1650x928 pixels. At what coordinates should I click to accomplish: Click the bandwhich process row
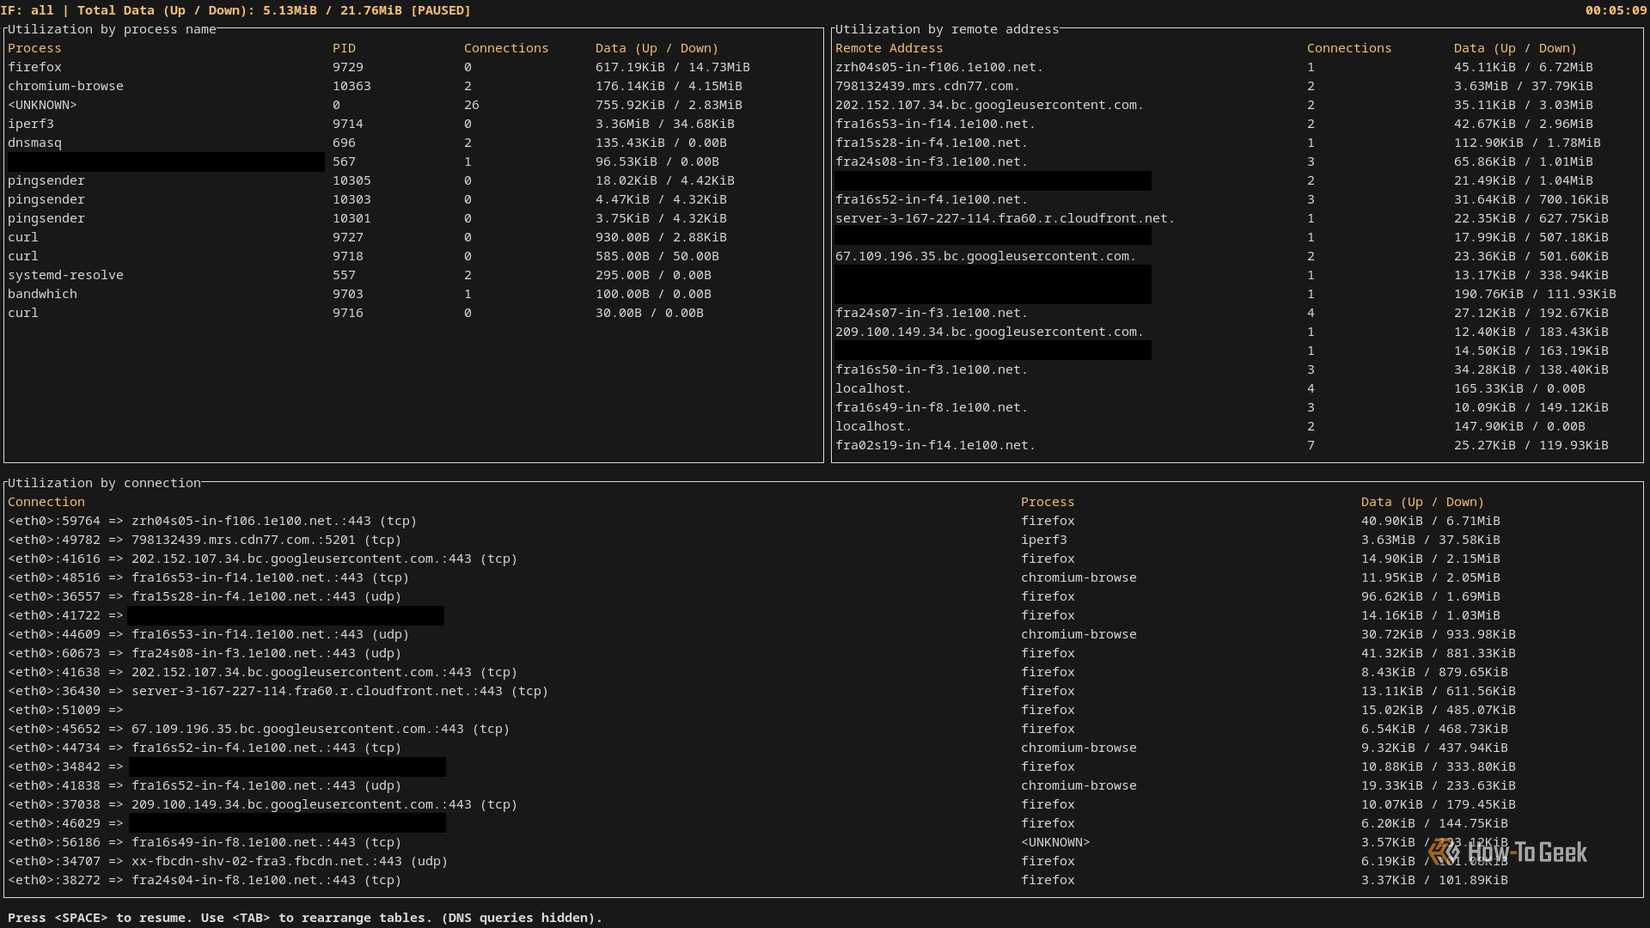pyautogui.click(x=42, y=294)
